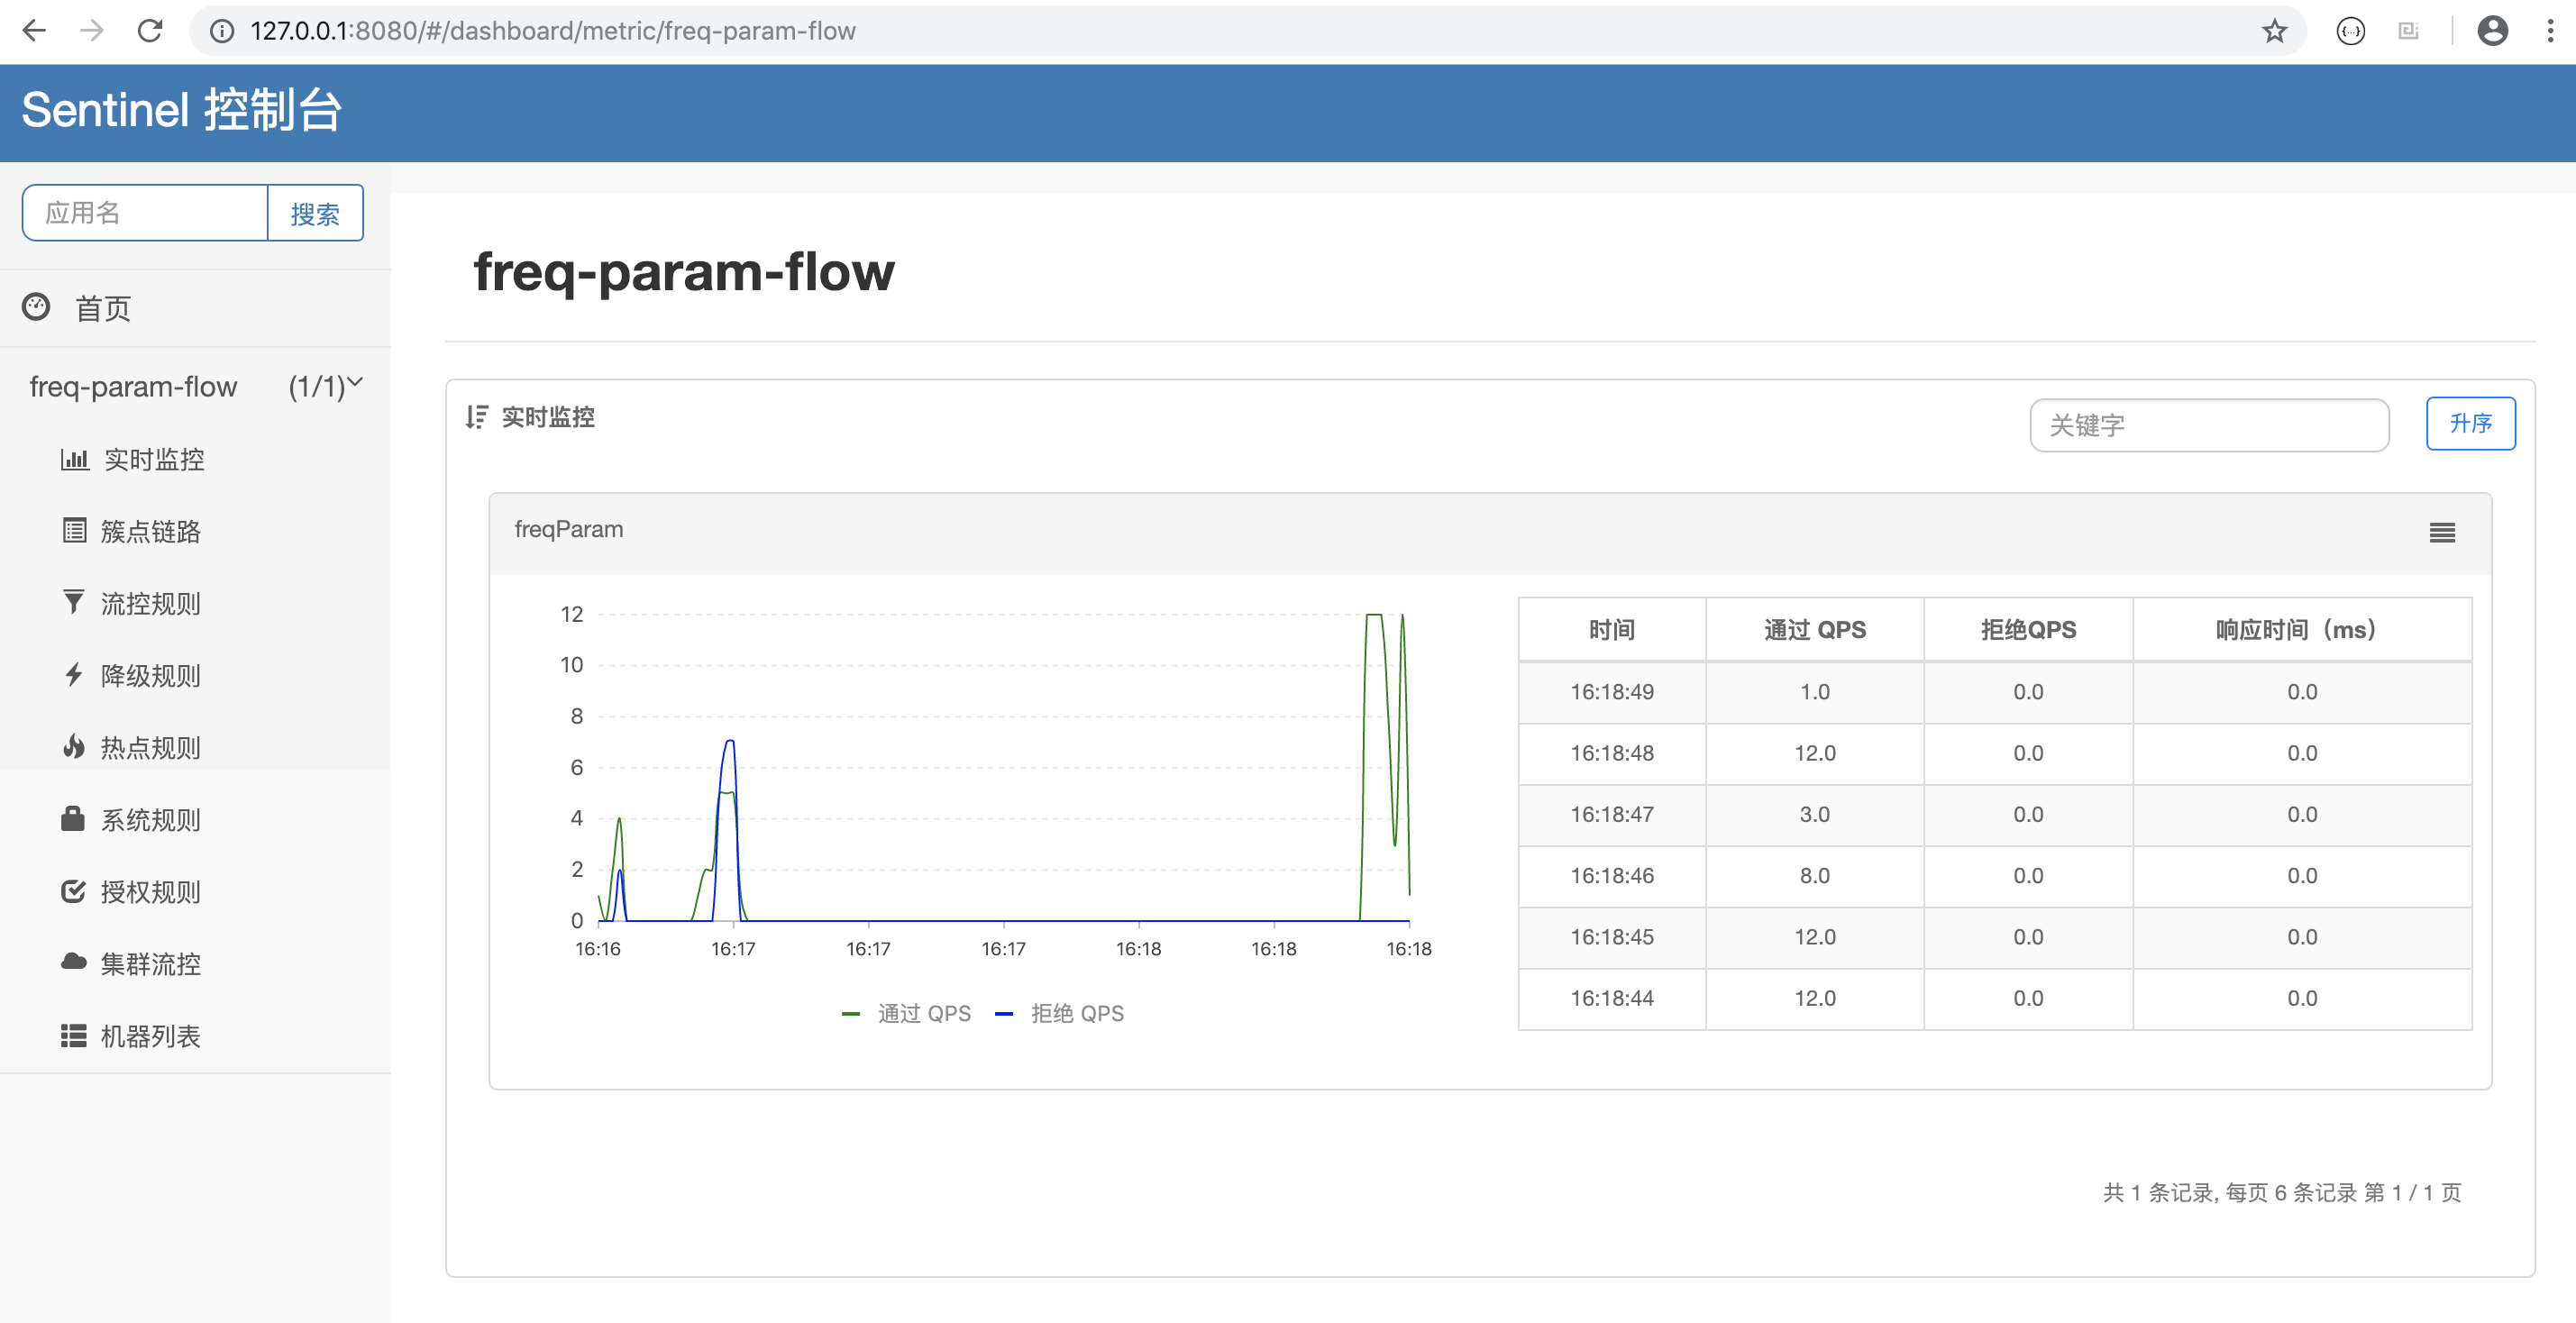Click the flame icon for 热点规则
Screen dimensions: 2576x1323
73,746
